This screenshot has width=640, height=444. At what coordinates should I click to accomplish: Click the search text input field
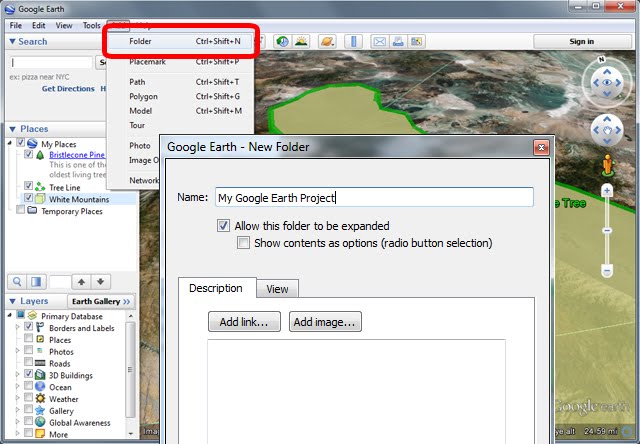(51, 62)
